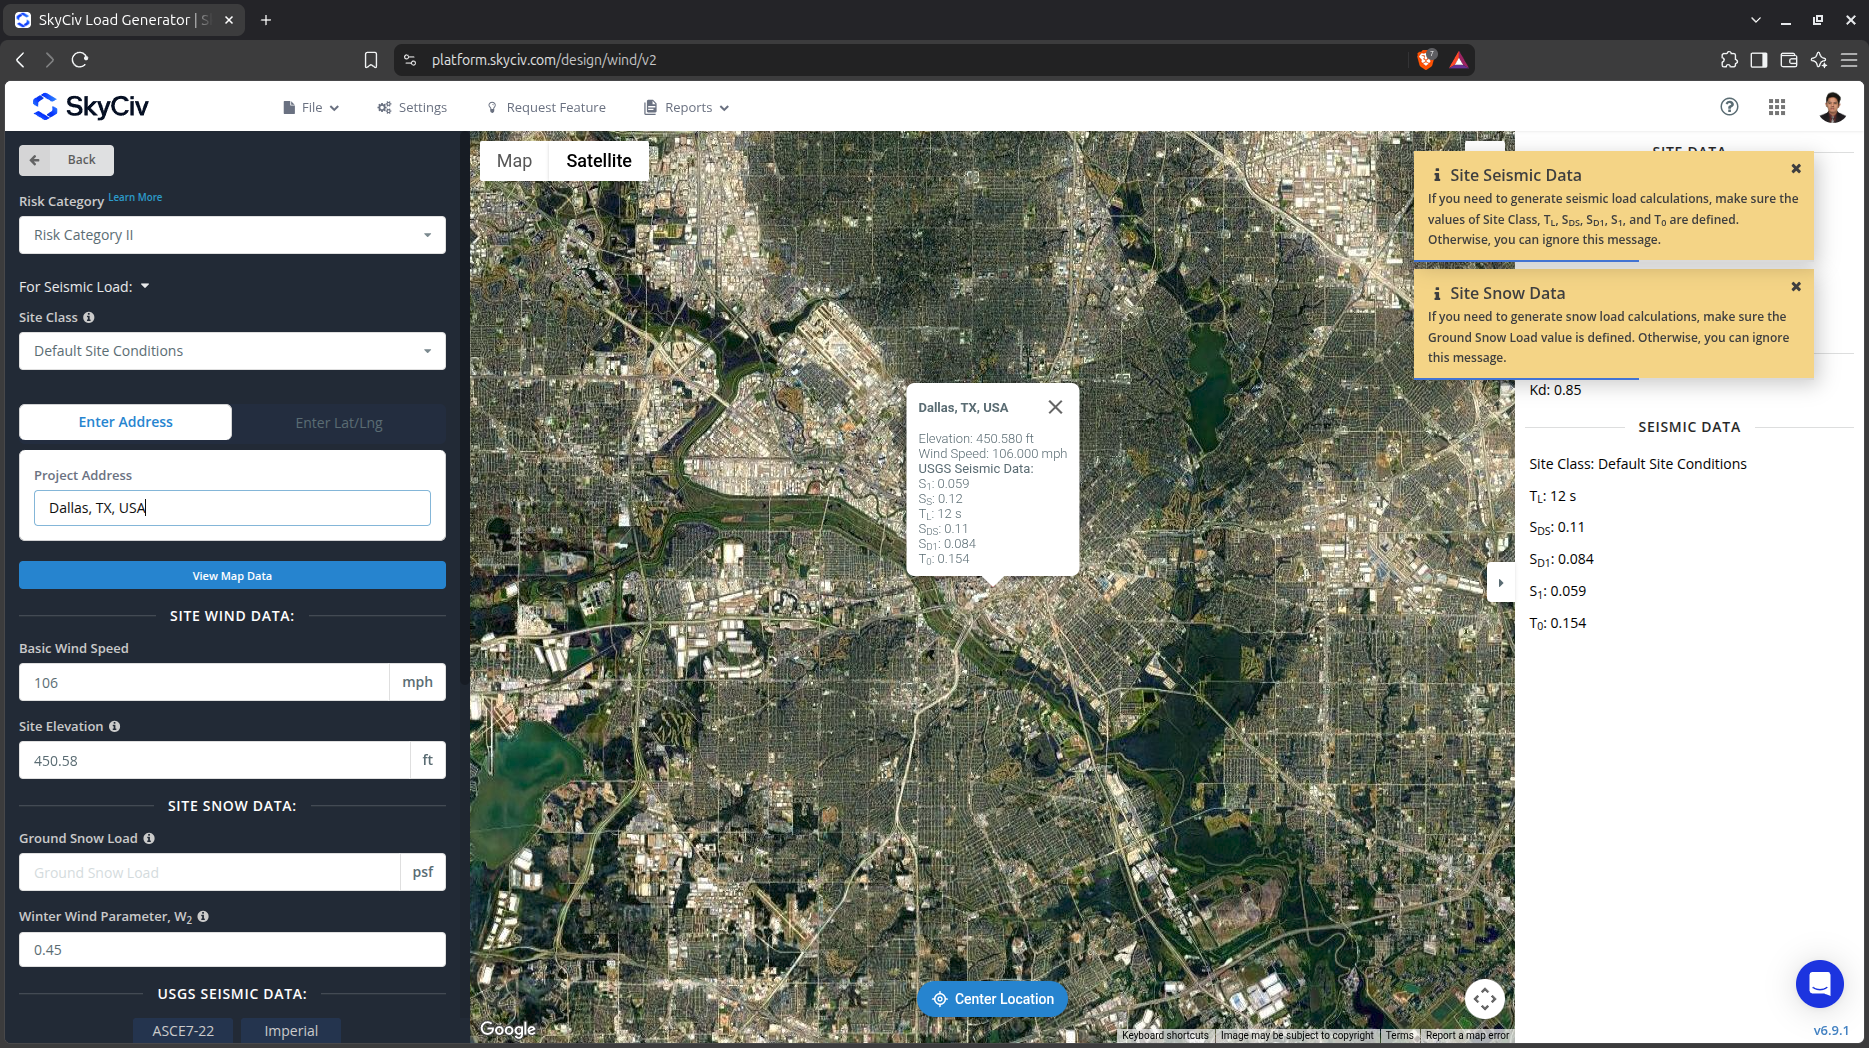Open the Reports menu

(x=687, y=107)
